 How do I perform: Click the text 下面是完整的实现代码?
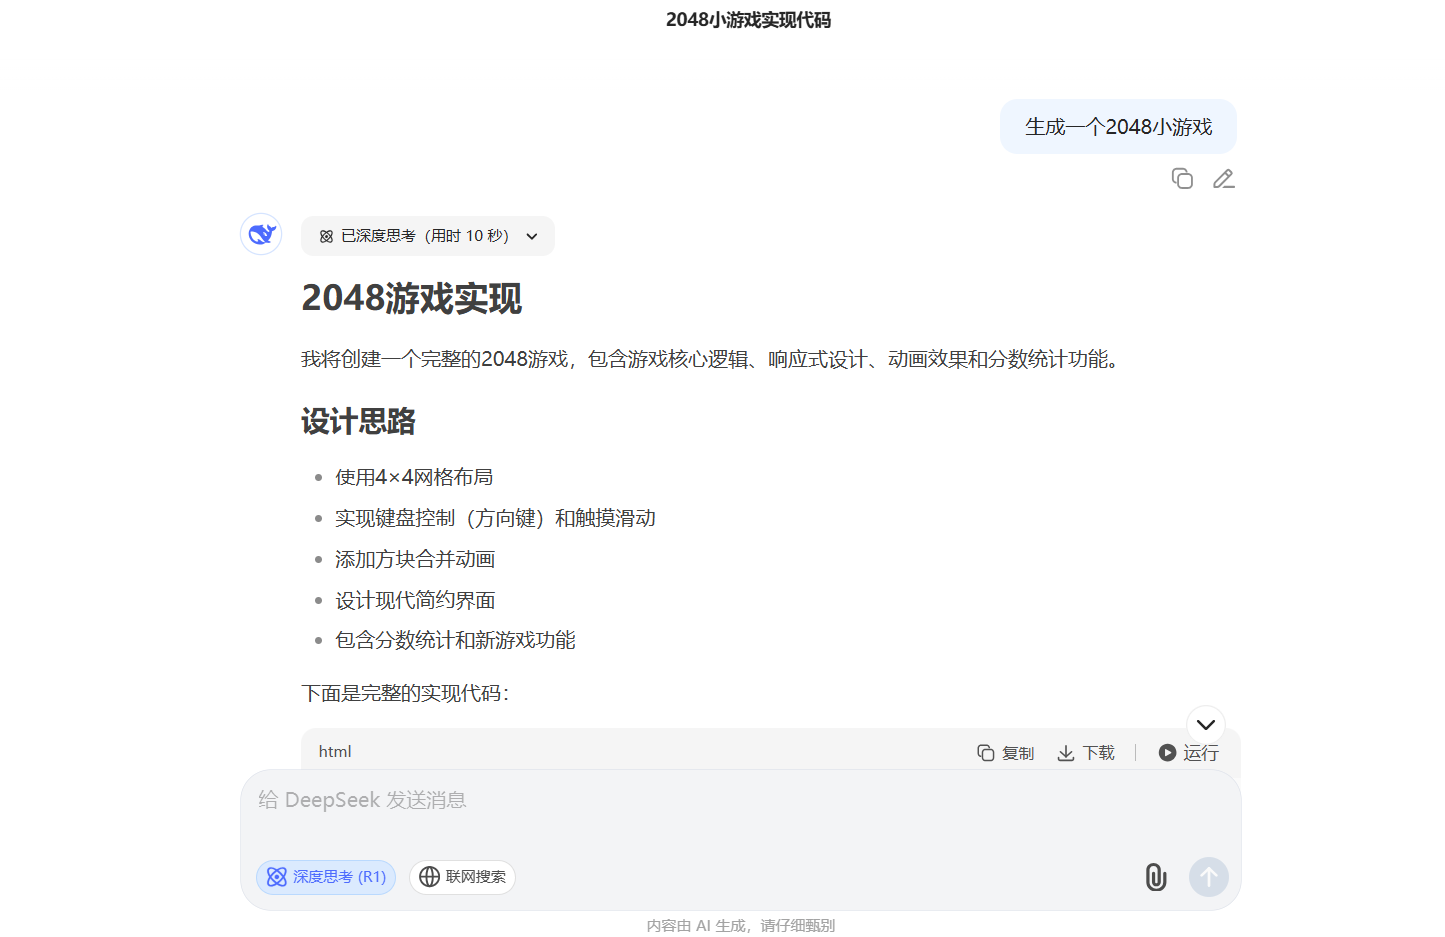(405, 693)
